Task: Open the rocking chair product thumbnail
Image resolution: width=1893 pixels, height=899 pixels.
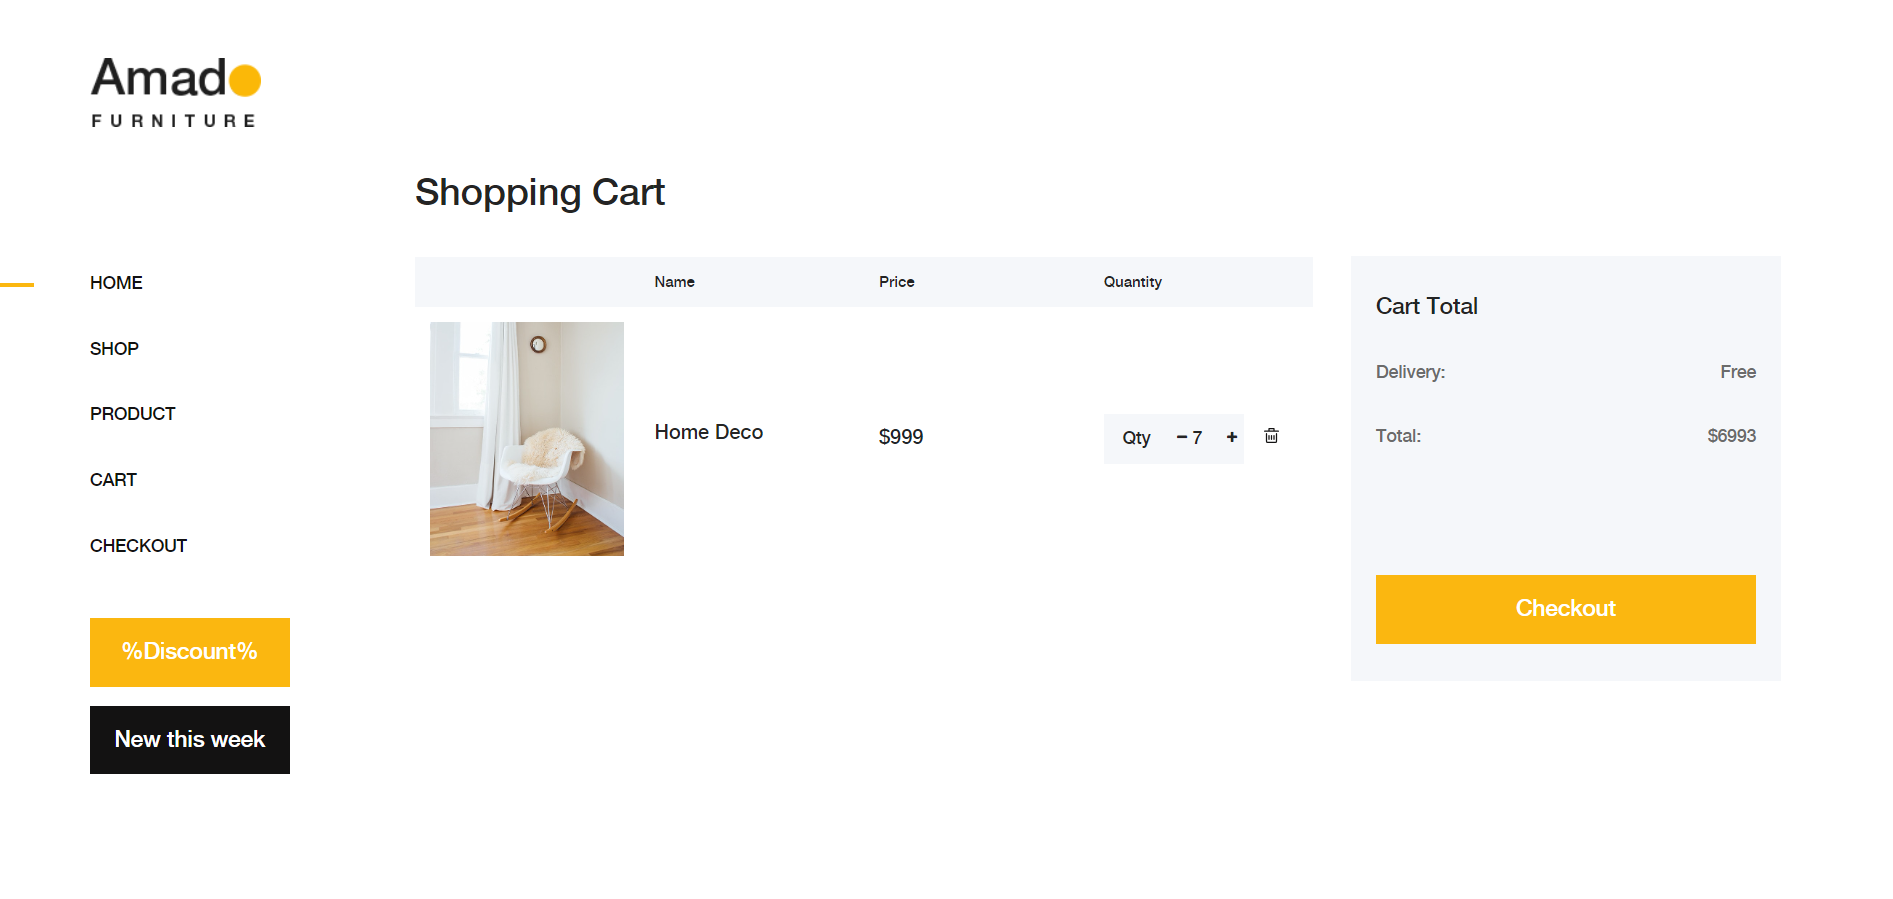Action: click(527, 439)
